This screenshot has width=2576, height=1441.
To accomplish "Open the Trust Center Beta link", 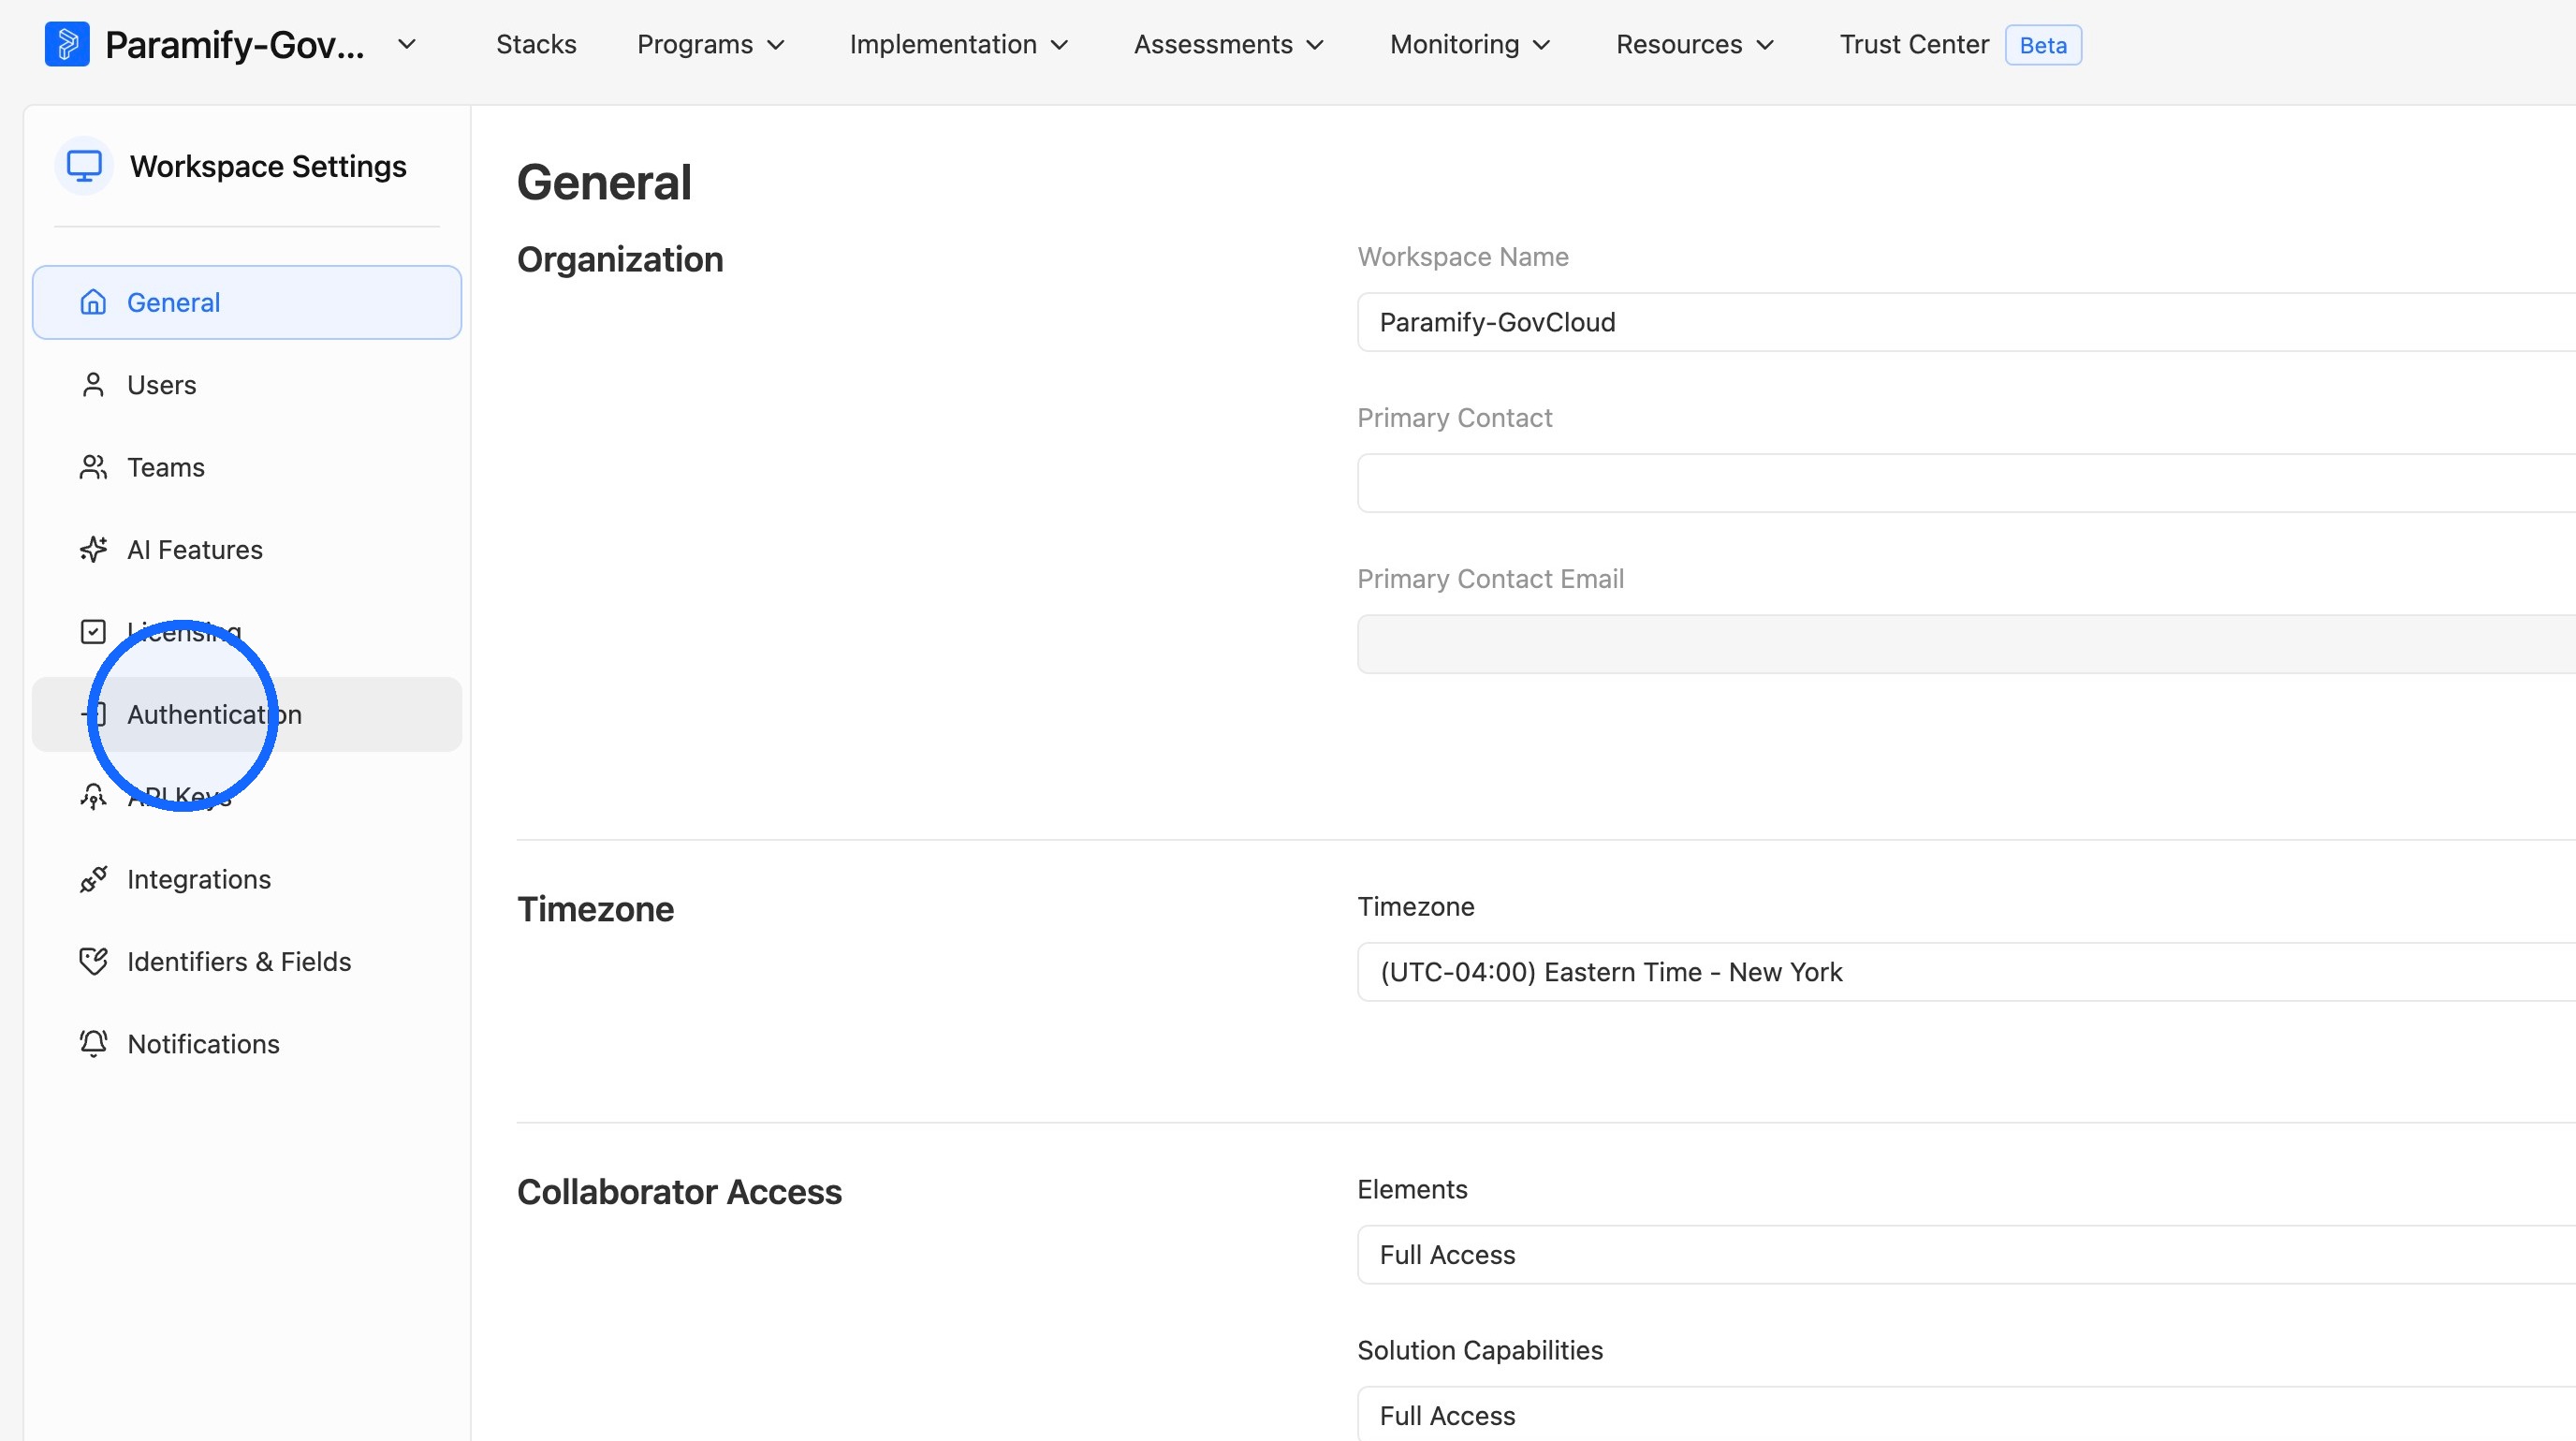I will coord(1960,44).
